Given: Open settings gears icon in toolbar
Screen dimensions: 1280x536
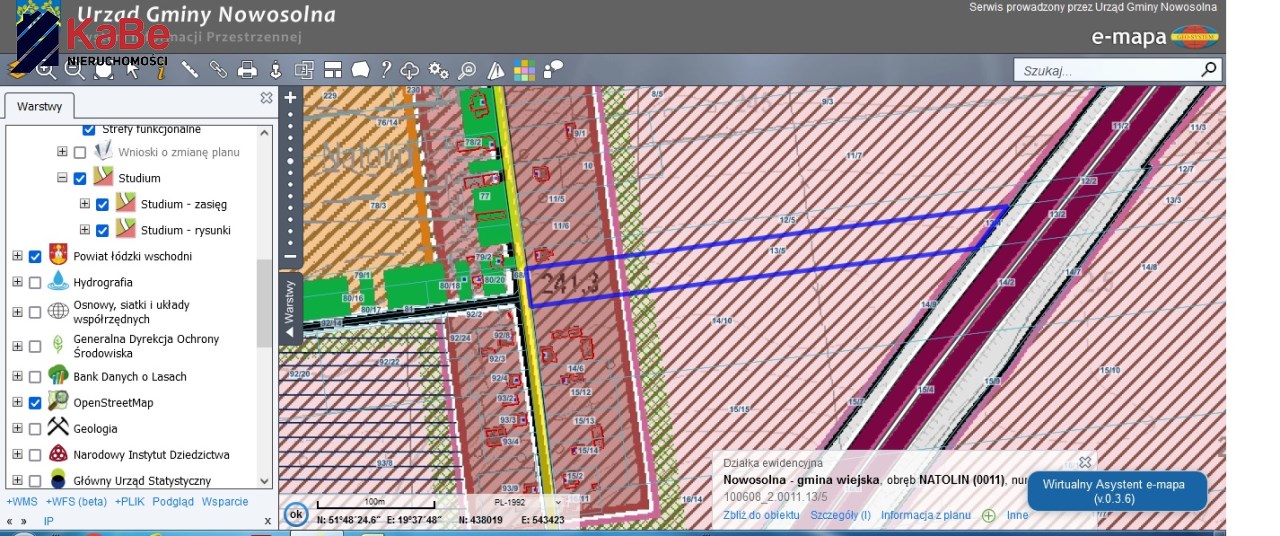Looking at the screenshot, I should pyautogui.click(x=438, y=70).
